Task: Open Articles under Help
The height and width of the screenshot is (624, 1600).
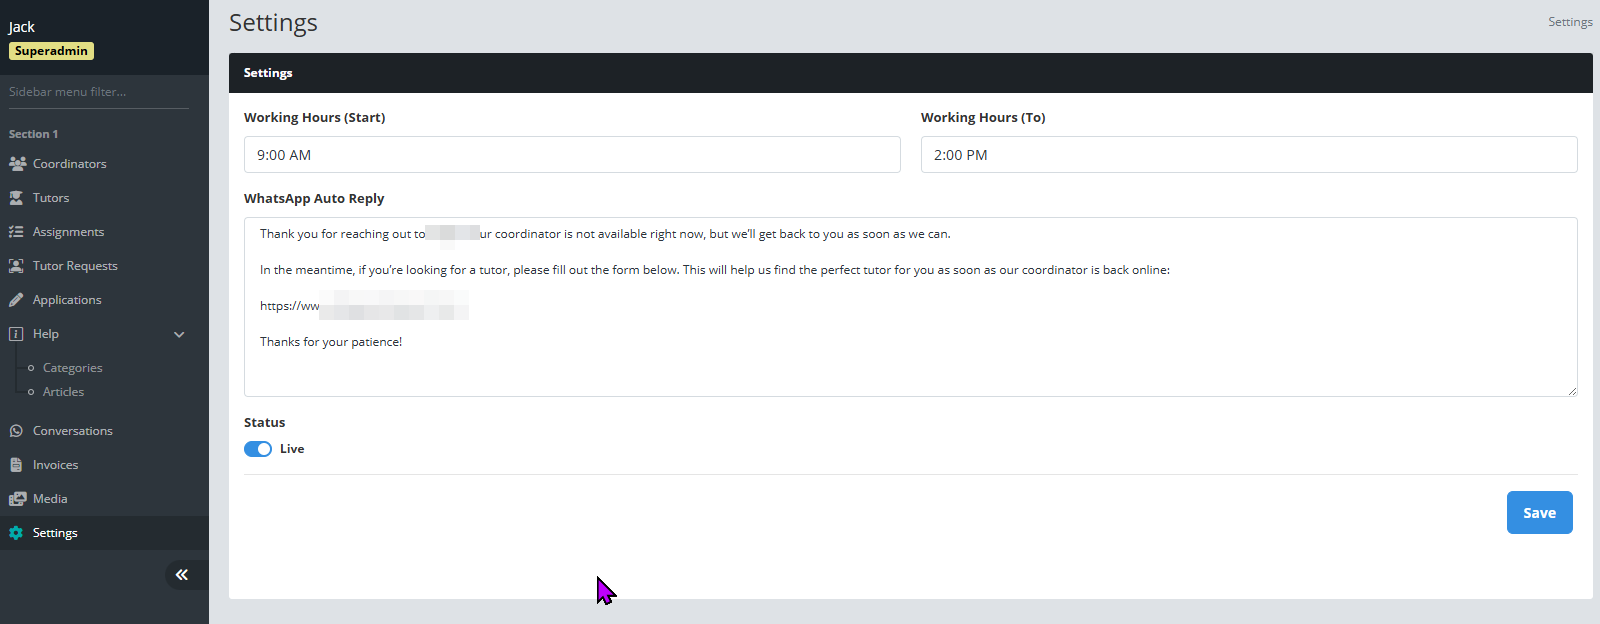Action: coord(63,392)
